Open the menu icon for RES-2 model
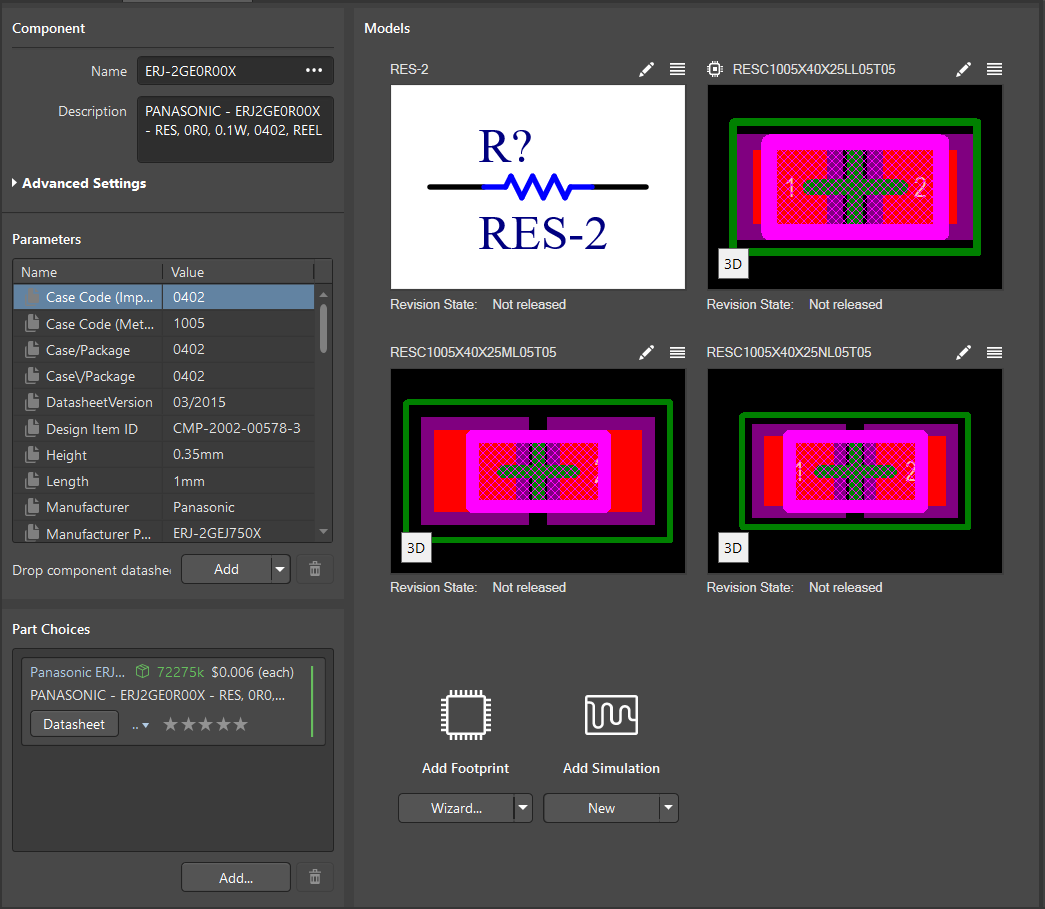Image resolution: width=1045 pixels, height=909 pixels. click(x=678, y=69)
